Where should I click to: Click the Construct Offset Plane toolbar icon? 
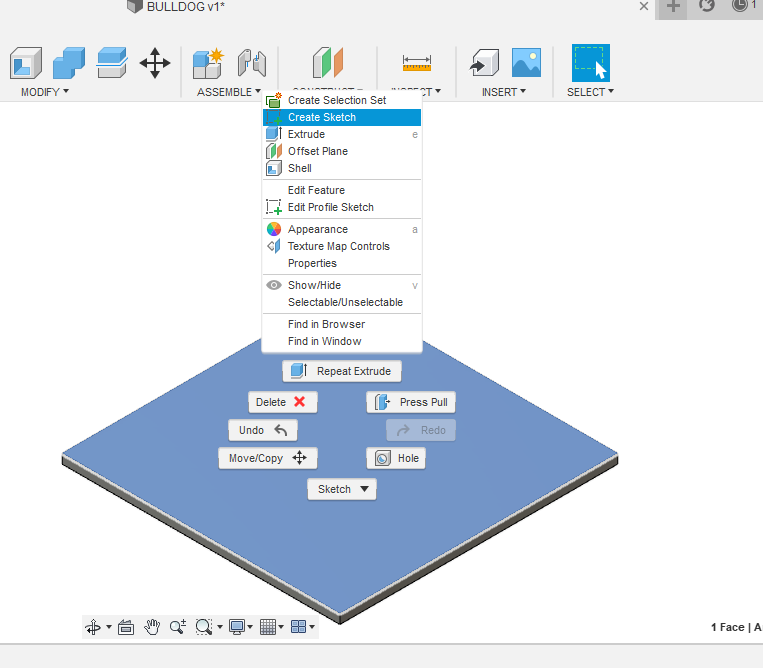click(x=327, y=63)
